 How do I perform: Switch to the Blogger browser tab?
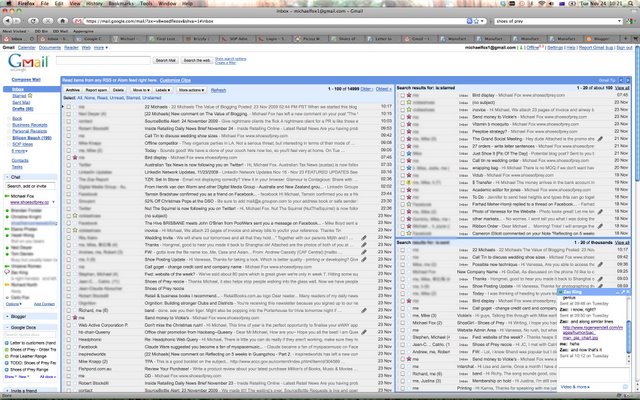point(602,39)
